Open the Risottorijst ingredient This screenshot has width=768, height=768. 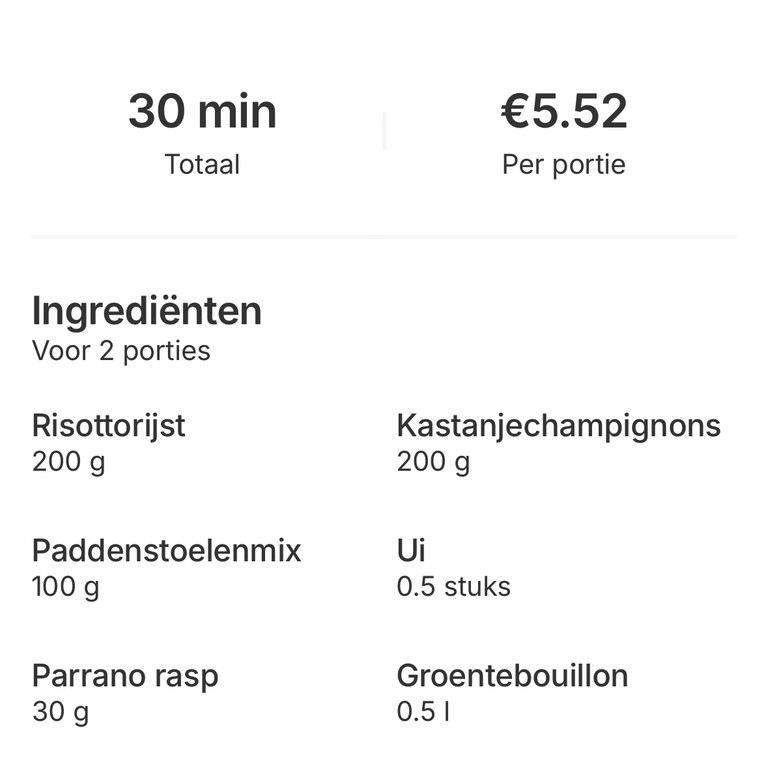pos(109,425)
